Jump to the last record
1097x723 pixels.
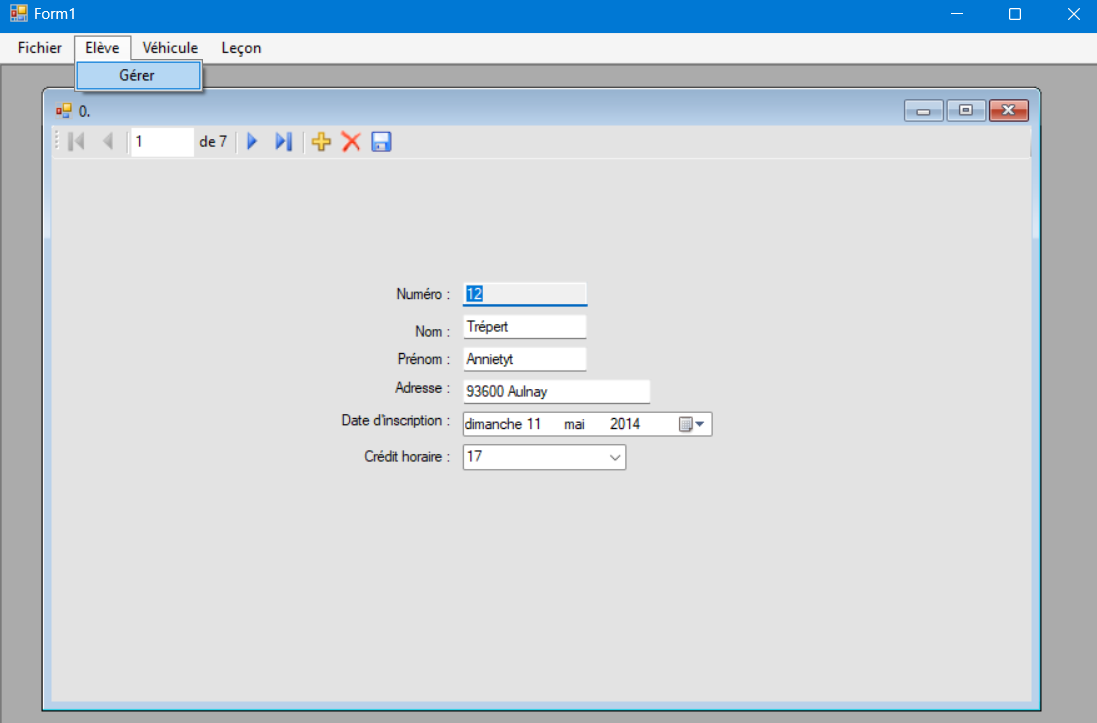[x=283, y=142]
